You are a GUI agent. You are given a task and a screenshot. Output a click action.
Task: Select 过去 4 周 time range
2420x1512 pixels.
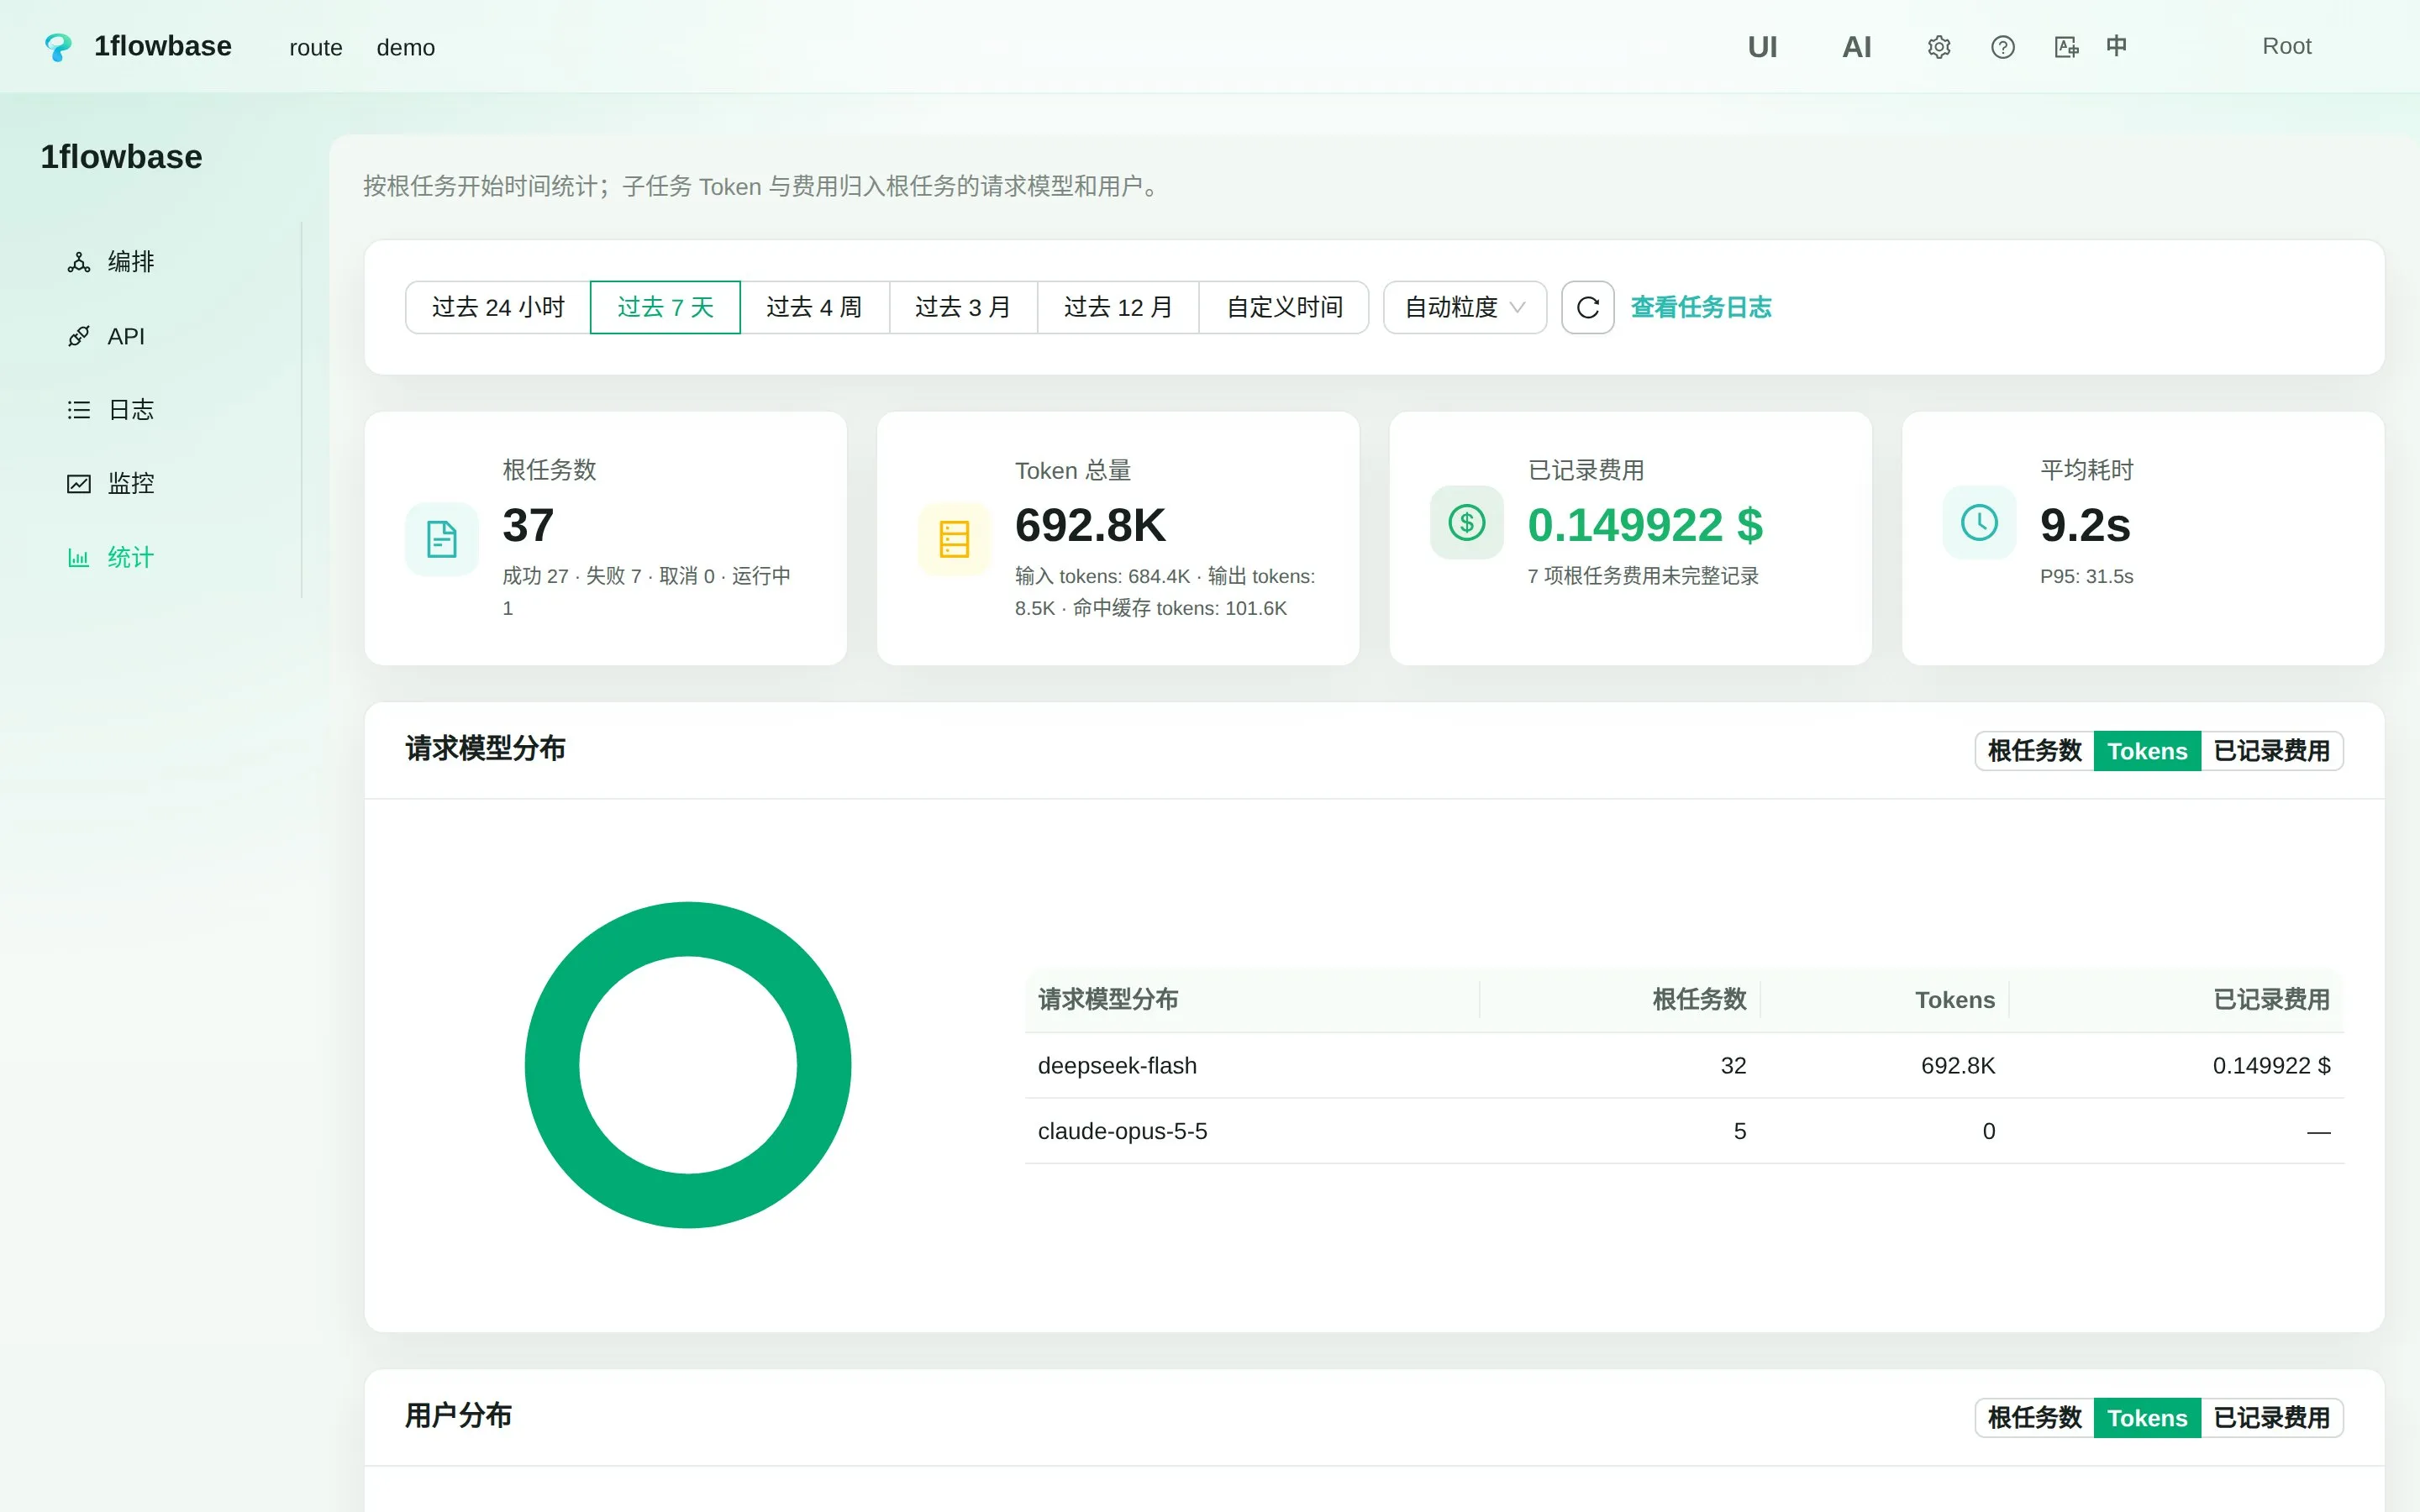click(x=814, y=307)
